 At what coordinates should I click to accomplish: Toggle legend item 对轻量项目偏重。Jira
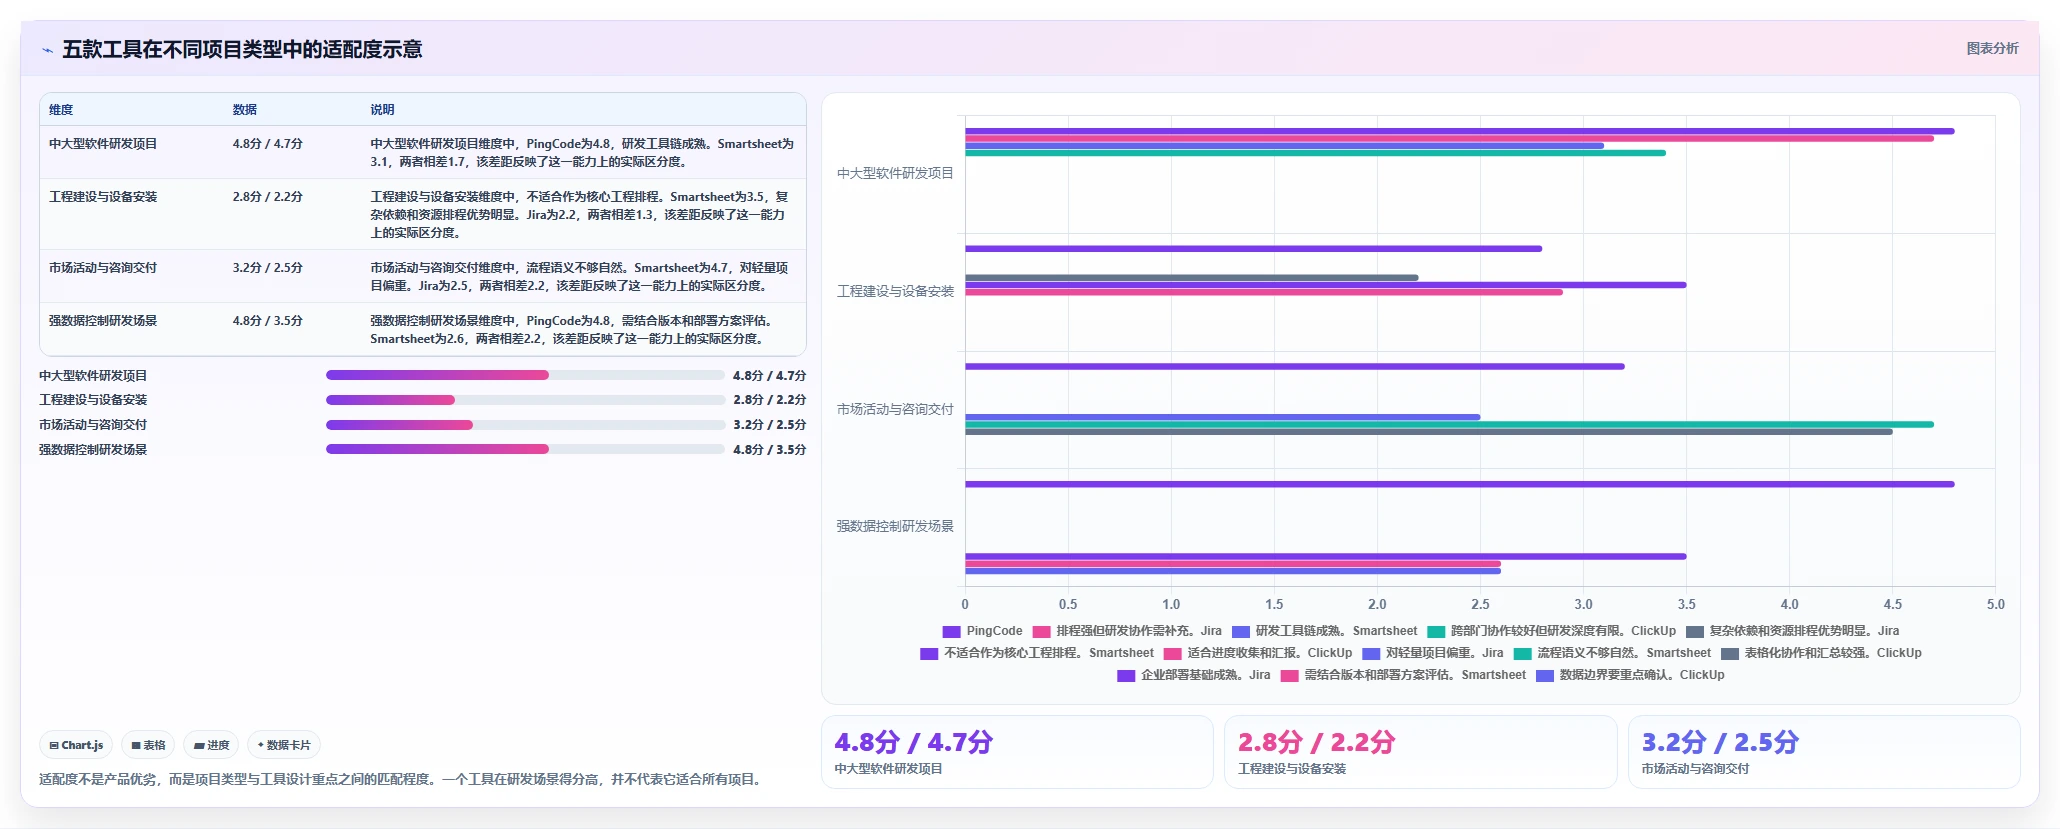pos(1433,653)
